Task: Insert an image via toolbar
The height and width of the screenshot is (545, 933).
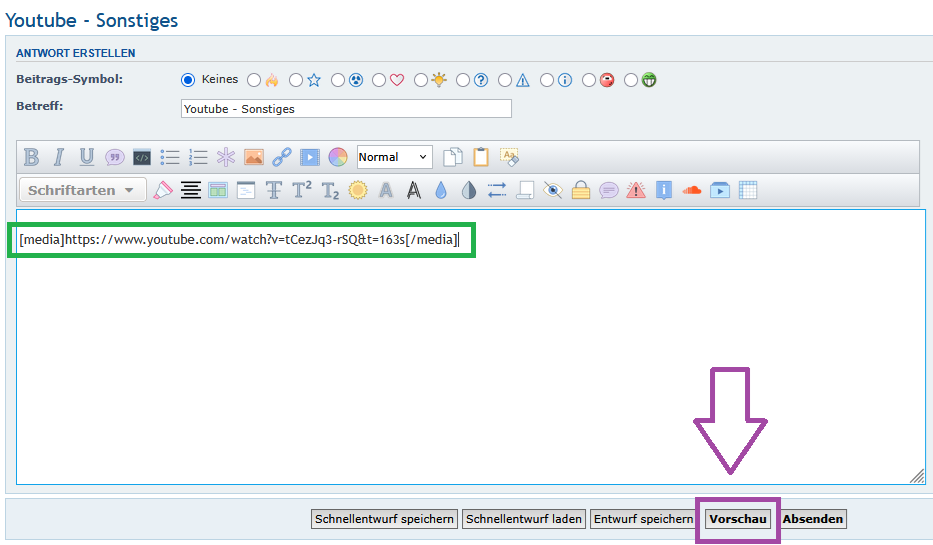Action: click(254, 157)
